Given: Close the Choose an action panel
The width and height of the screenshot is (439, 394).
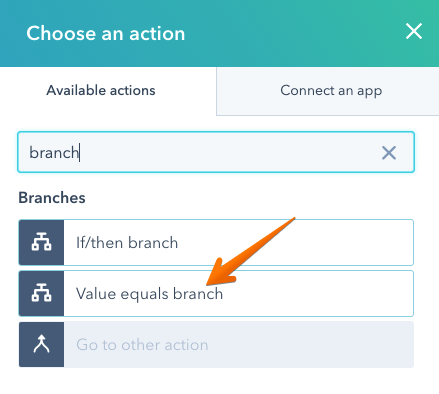Looking at the screenshot, I should point(414,31).
